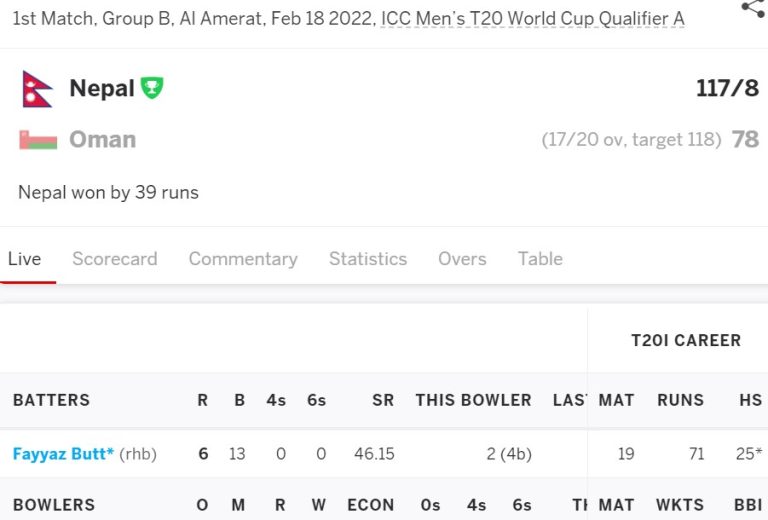Image resolution: width=768 pixels, height=520 pixels.
Task: Open the Table tab
Action: tap(540, 259)
